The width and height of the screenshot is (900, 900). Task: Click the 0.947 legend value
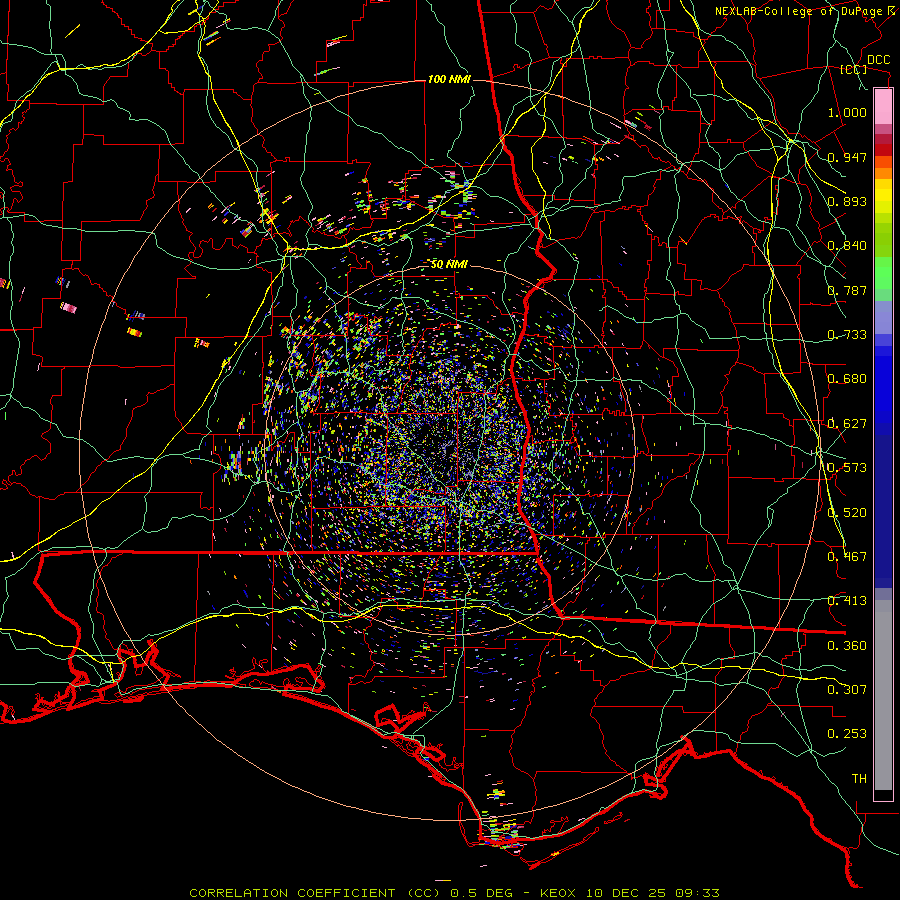click(x=847, y=157)
